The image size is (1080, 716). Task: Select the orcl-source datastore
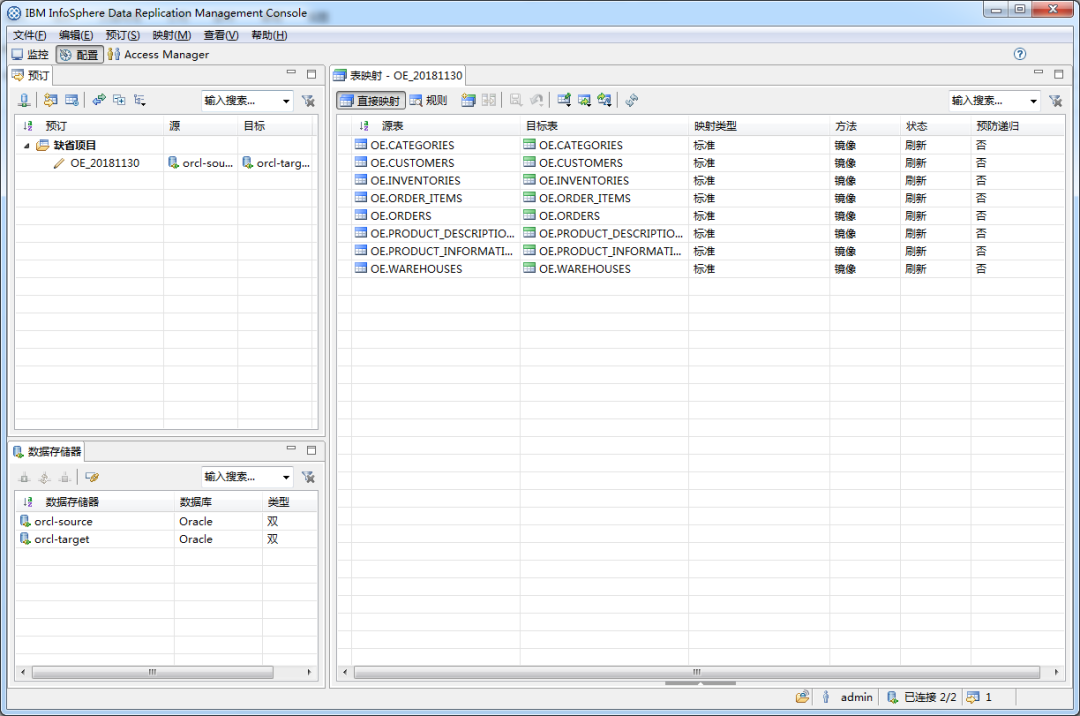tap(63, 522)
